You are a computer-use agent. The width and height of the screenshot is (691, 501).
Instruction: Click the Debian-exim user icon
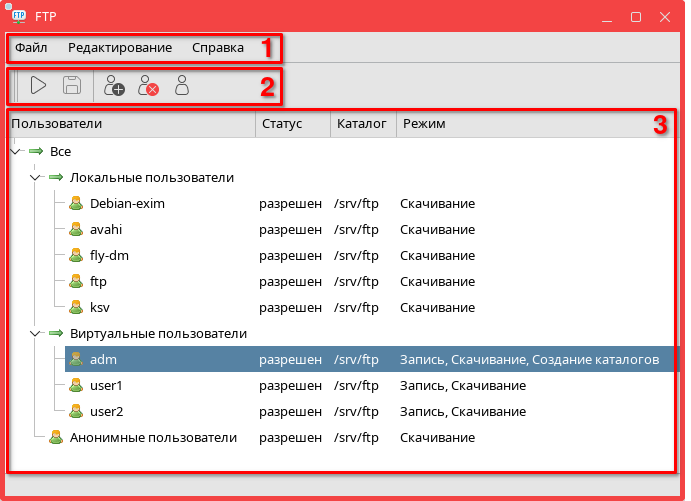[75, 204]
